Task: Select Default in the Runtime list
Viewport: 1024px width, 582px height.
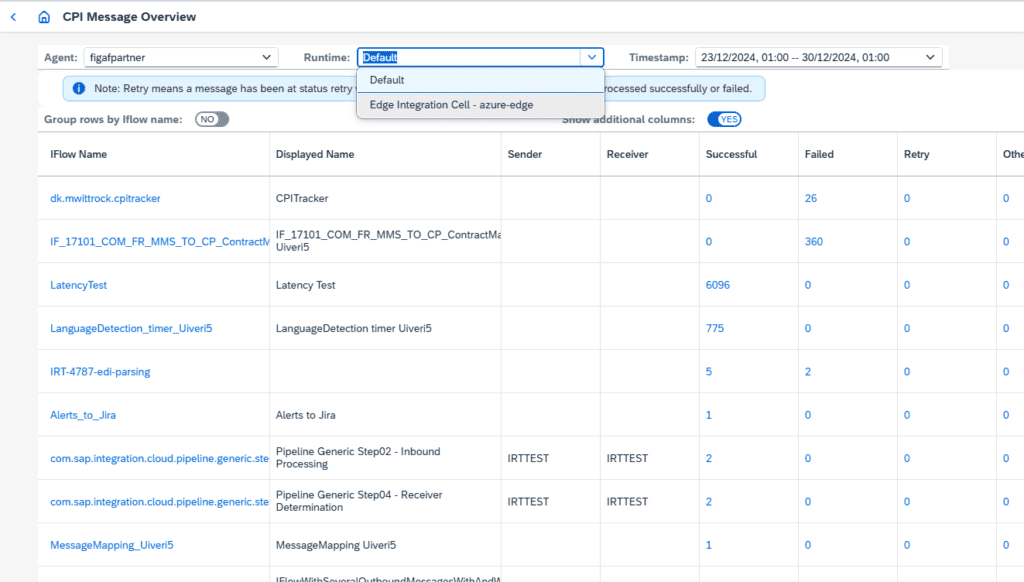Action: pos(481,80)
